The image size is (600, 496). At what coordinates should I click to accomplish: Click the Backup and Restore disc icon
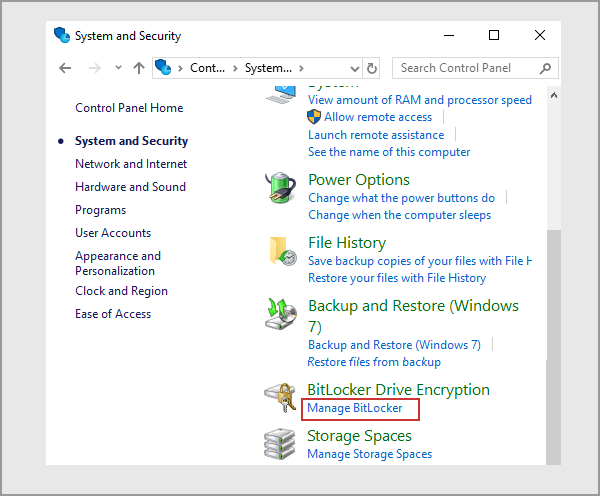point(281,314)
